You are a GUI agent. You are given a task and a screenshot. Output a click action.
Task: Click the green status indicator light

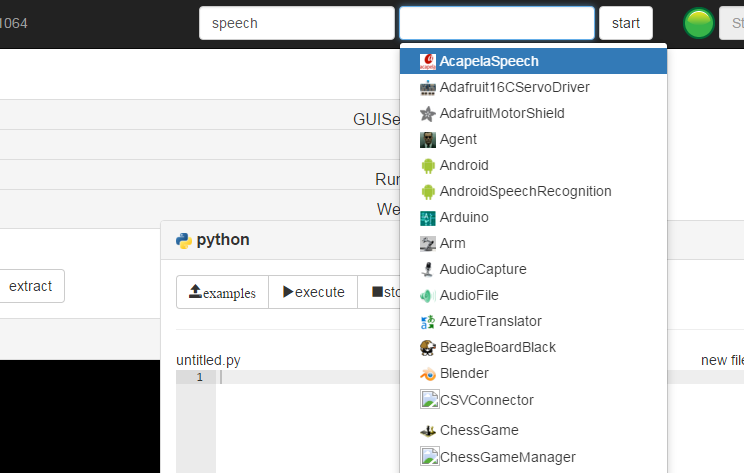coord(698,23)
